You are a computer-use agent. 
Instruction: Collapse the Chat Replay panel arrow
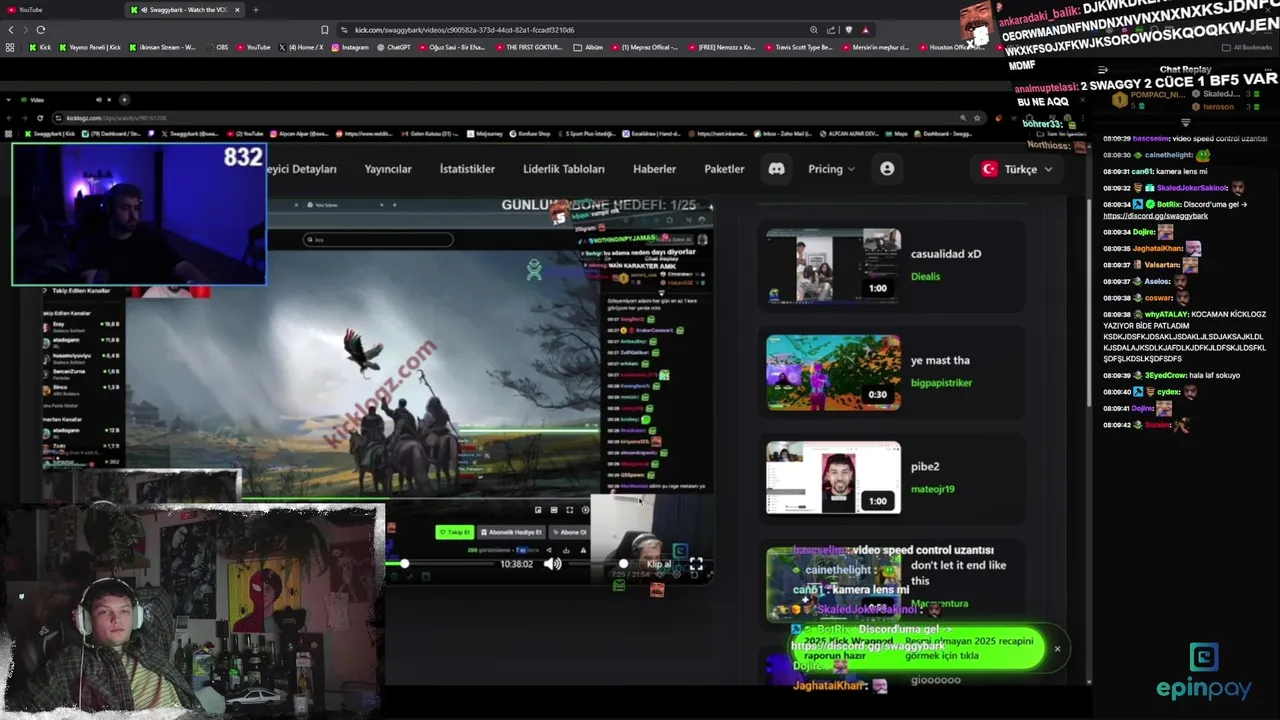coord(1103,70)
